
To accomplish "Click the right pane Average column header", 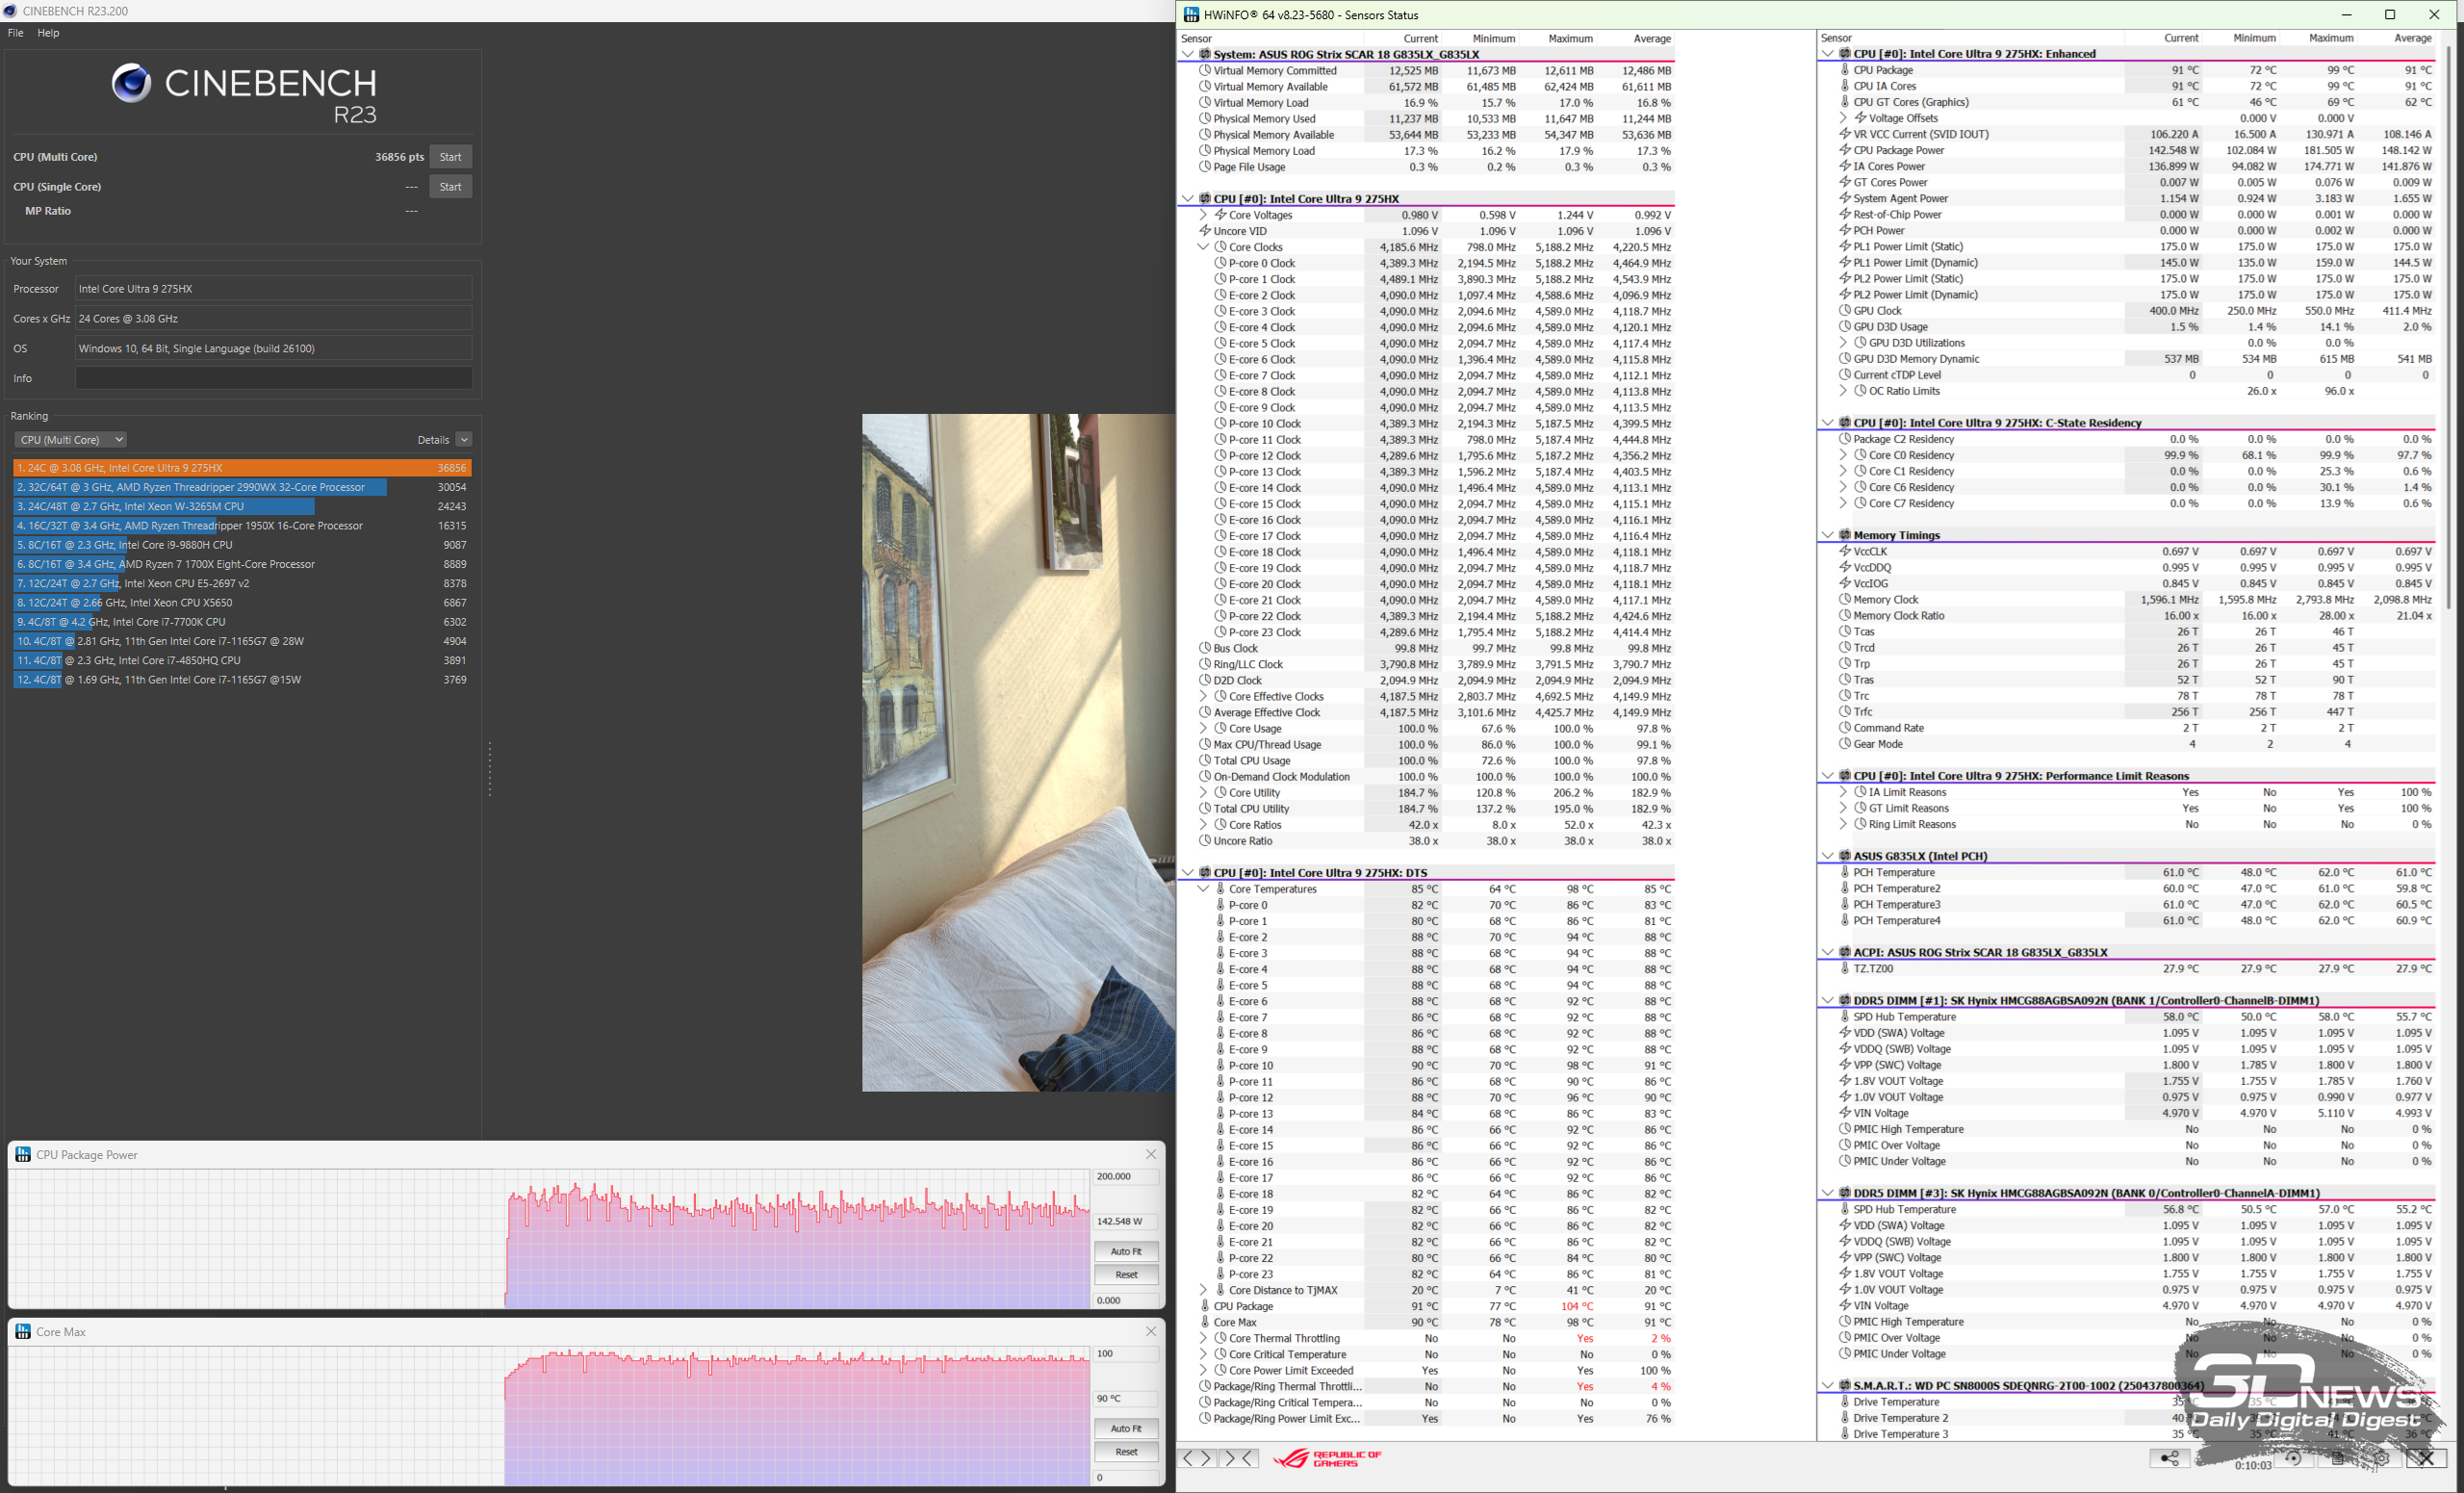I will [x=2412, y=38].
